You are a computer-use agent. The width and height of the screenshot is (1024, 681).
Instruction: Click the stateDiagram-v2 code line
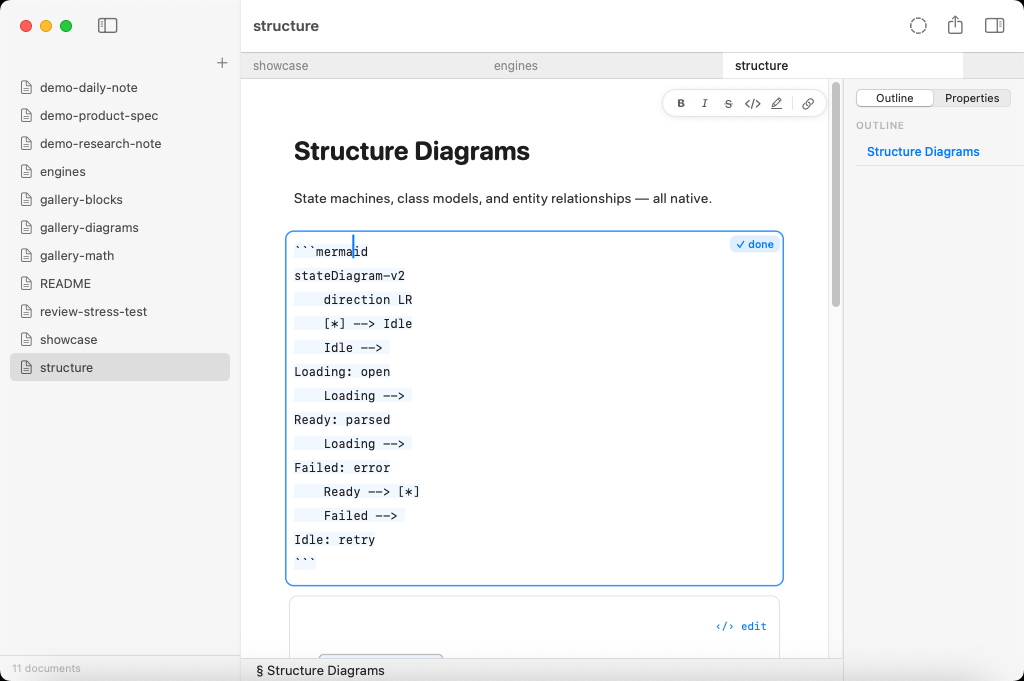click(349, 276)
